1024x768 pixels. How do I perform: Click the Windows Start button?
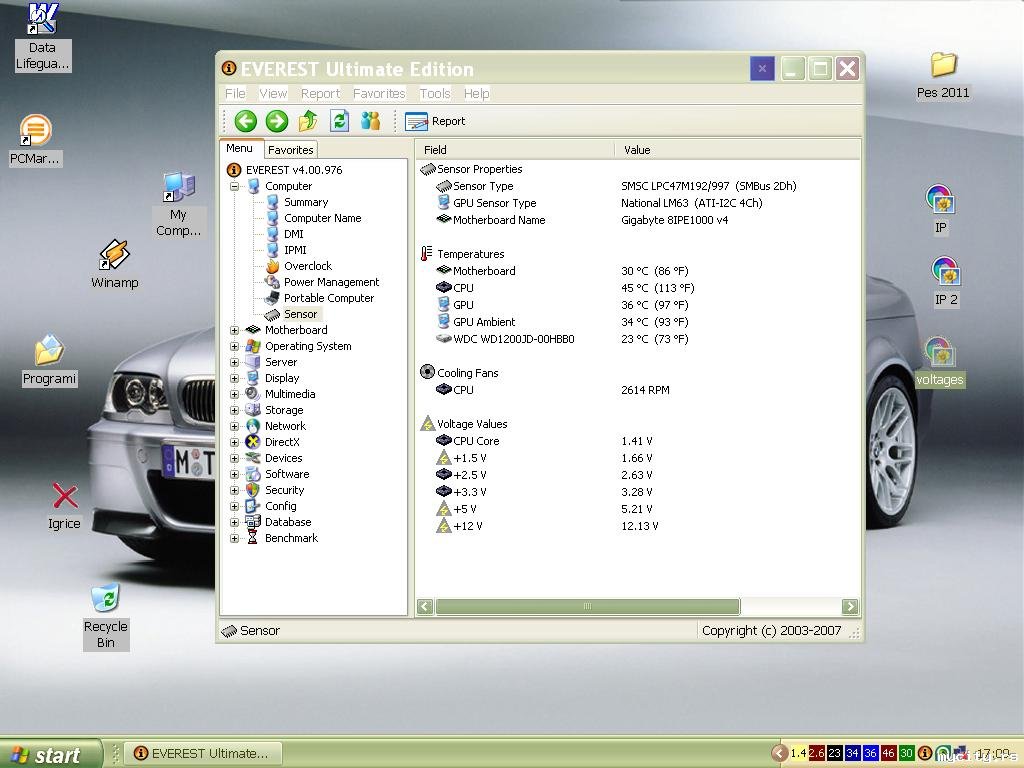(50, 754)
